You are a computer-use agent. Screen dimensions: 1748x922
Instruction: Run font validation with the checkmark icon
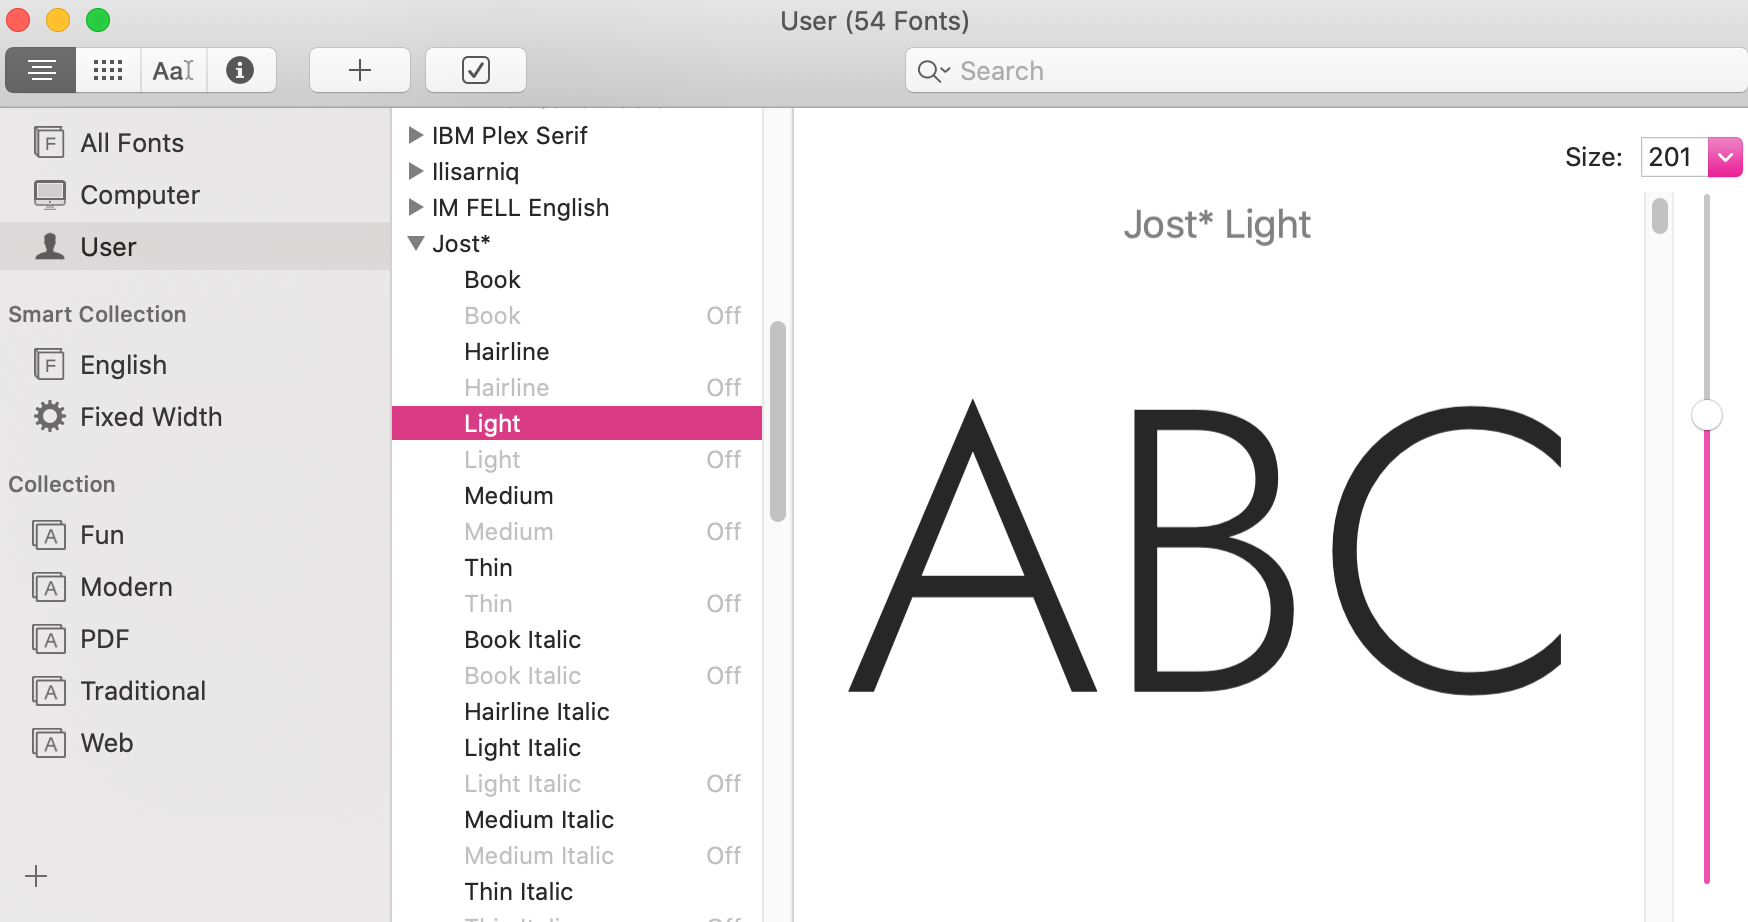tap(476, 70)
